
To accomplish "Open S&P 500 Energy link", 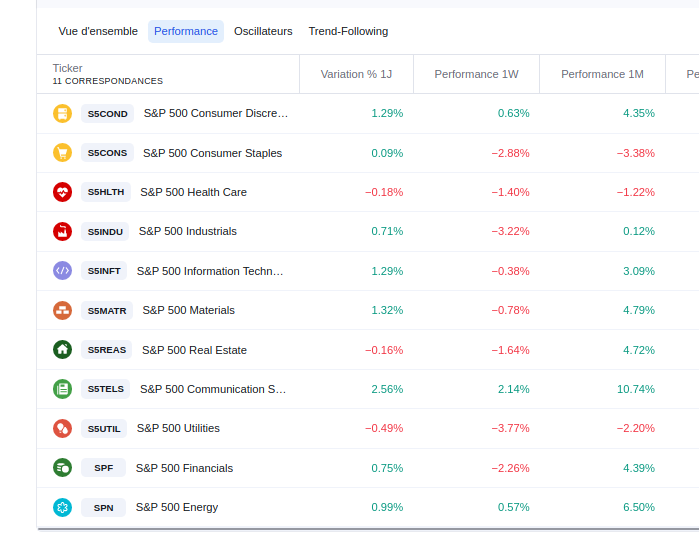I will pos(177,507).
